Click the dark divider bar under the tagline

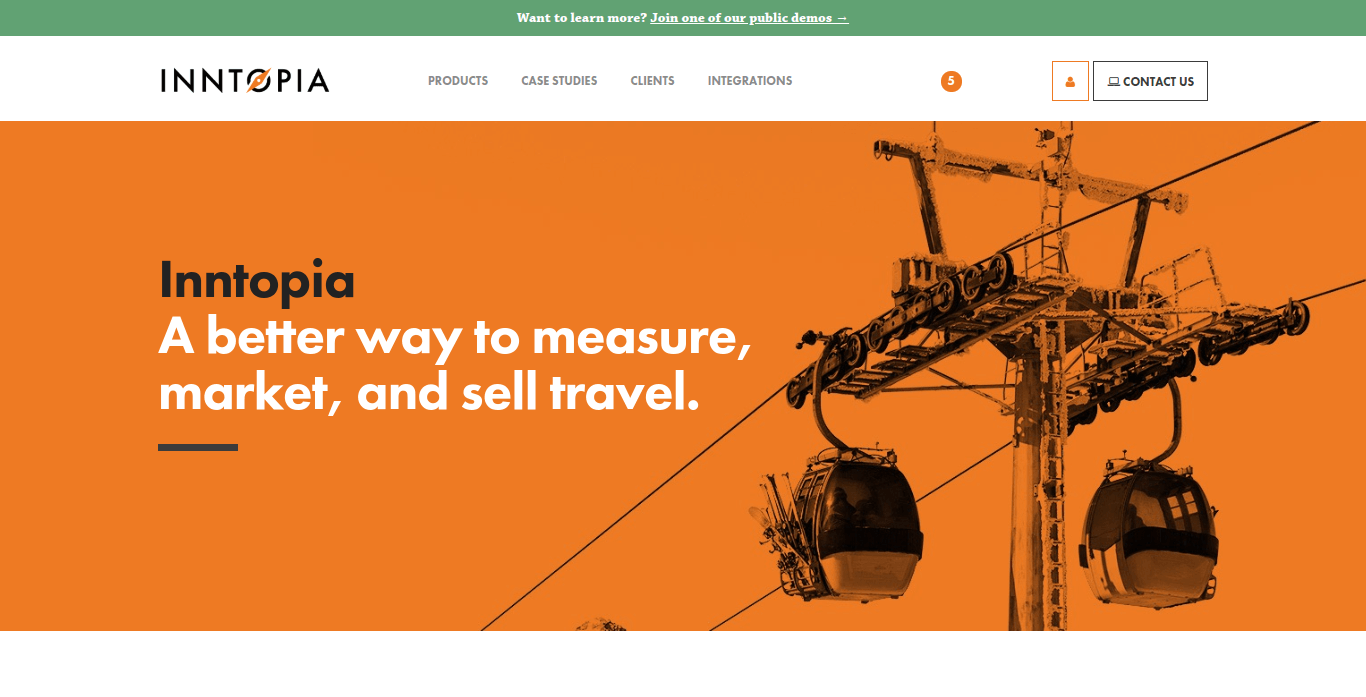(x=198, y=447)
